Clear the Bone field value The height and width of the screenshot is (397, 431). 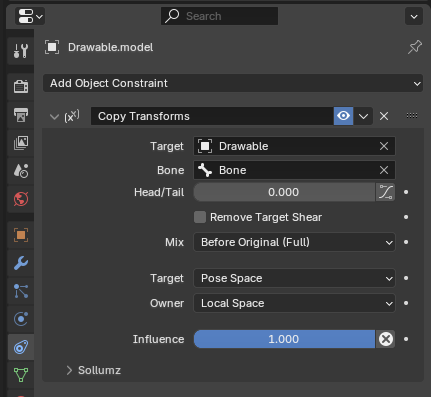pyautogui.click(x=384, y=170)
